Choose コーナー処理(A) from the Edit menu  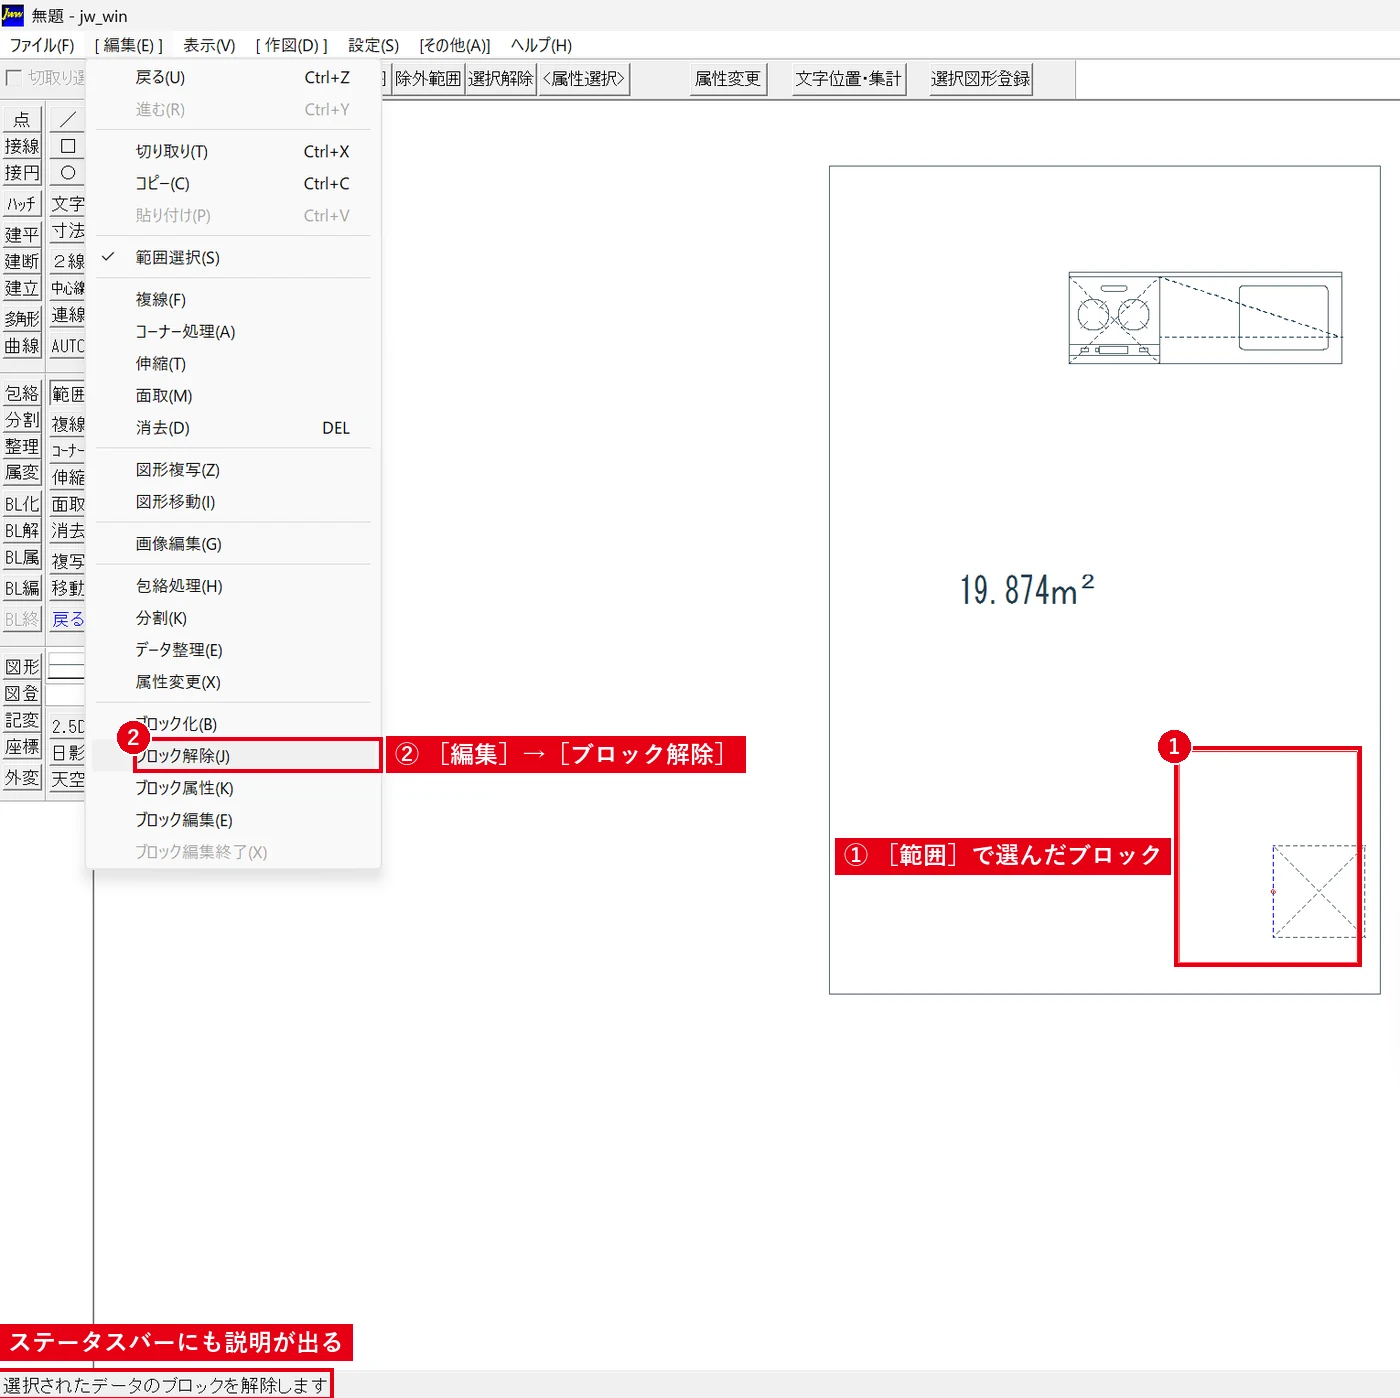tap(233, 332)
